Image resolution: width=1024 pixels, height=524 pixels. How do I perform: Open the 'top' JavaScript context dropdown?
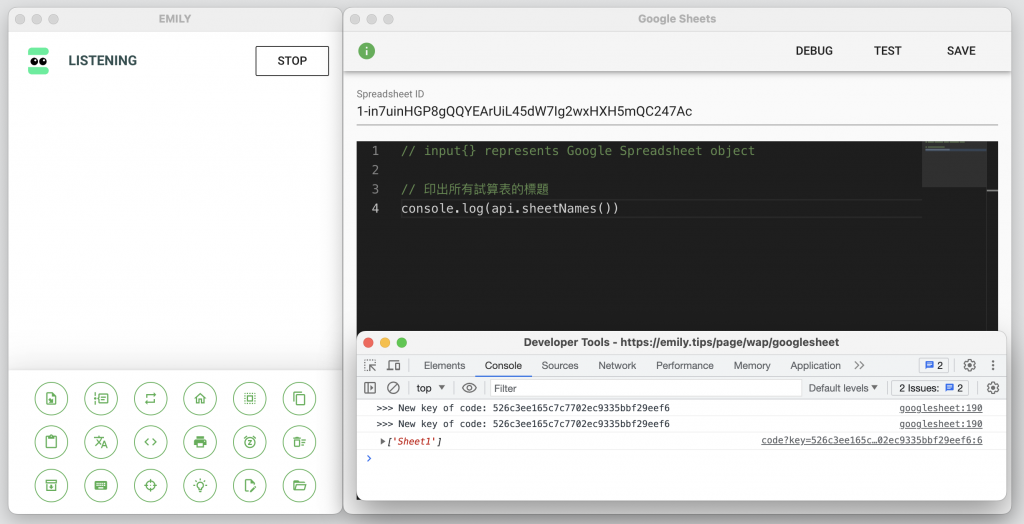(x=430, y=387)
